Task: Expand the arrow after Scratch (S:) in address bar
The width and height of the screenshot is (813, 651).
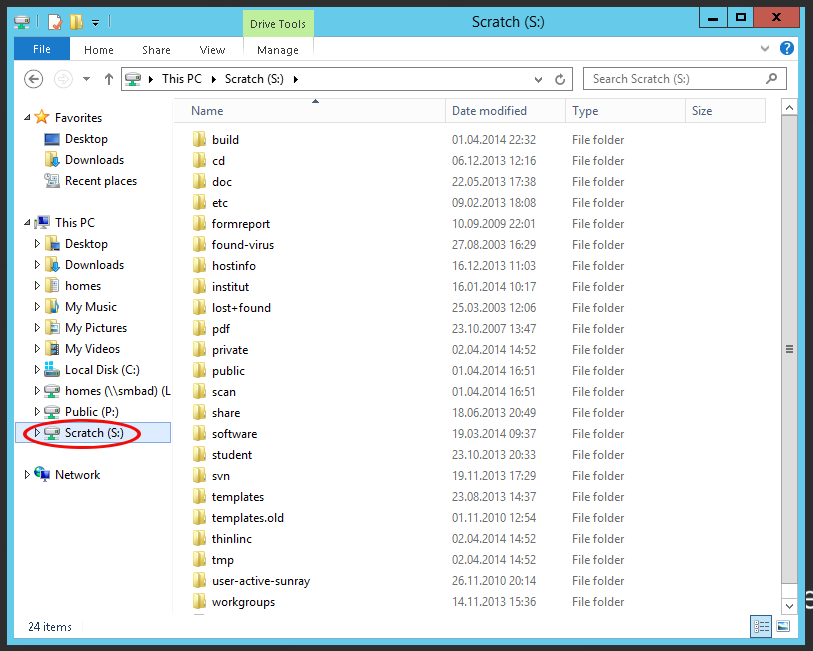Action: [x=296, y=79]
